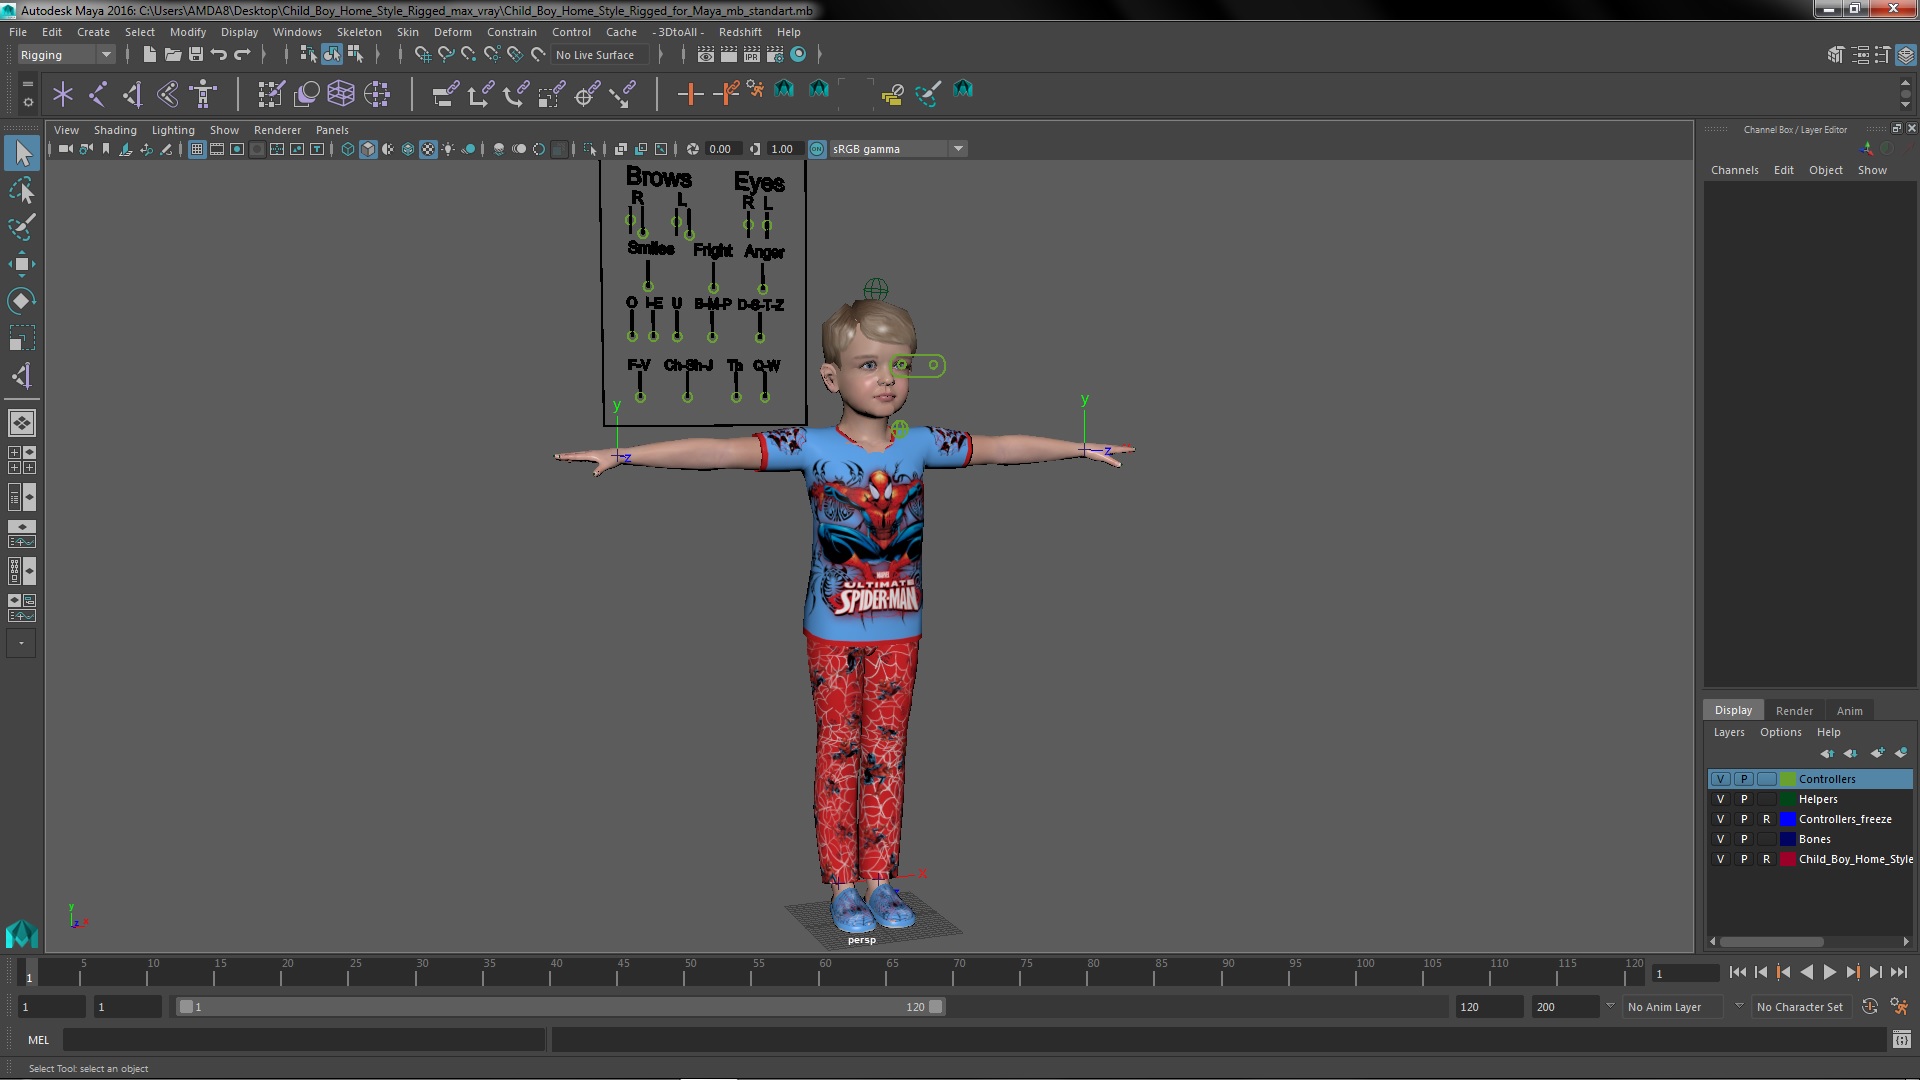The height and width of the screenshot is (1080, 1920).
Task: Open the Channels menu in Channel Box
Action: click(1734, 170)
